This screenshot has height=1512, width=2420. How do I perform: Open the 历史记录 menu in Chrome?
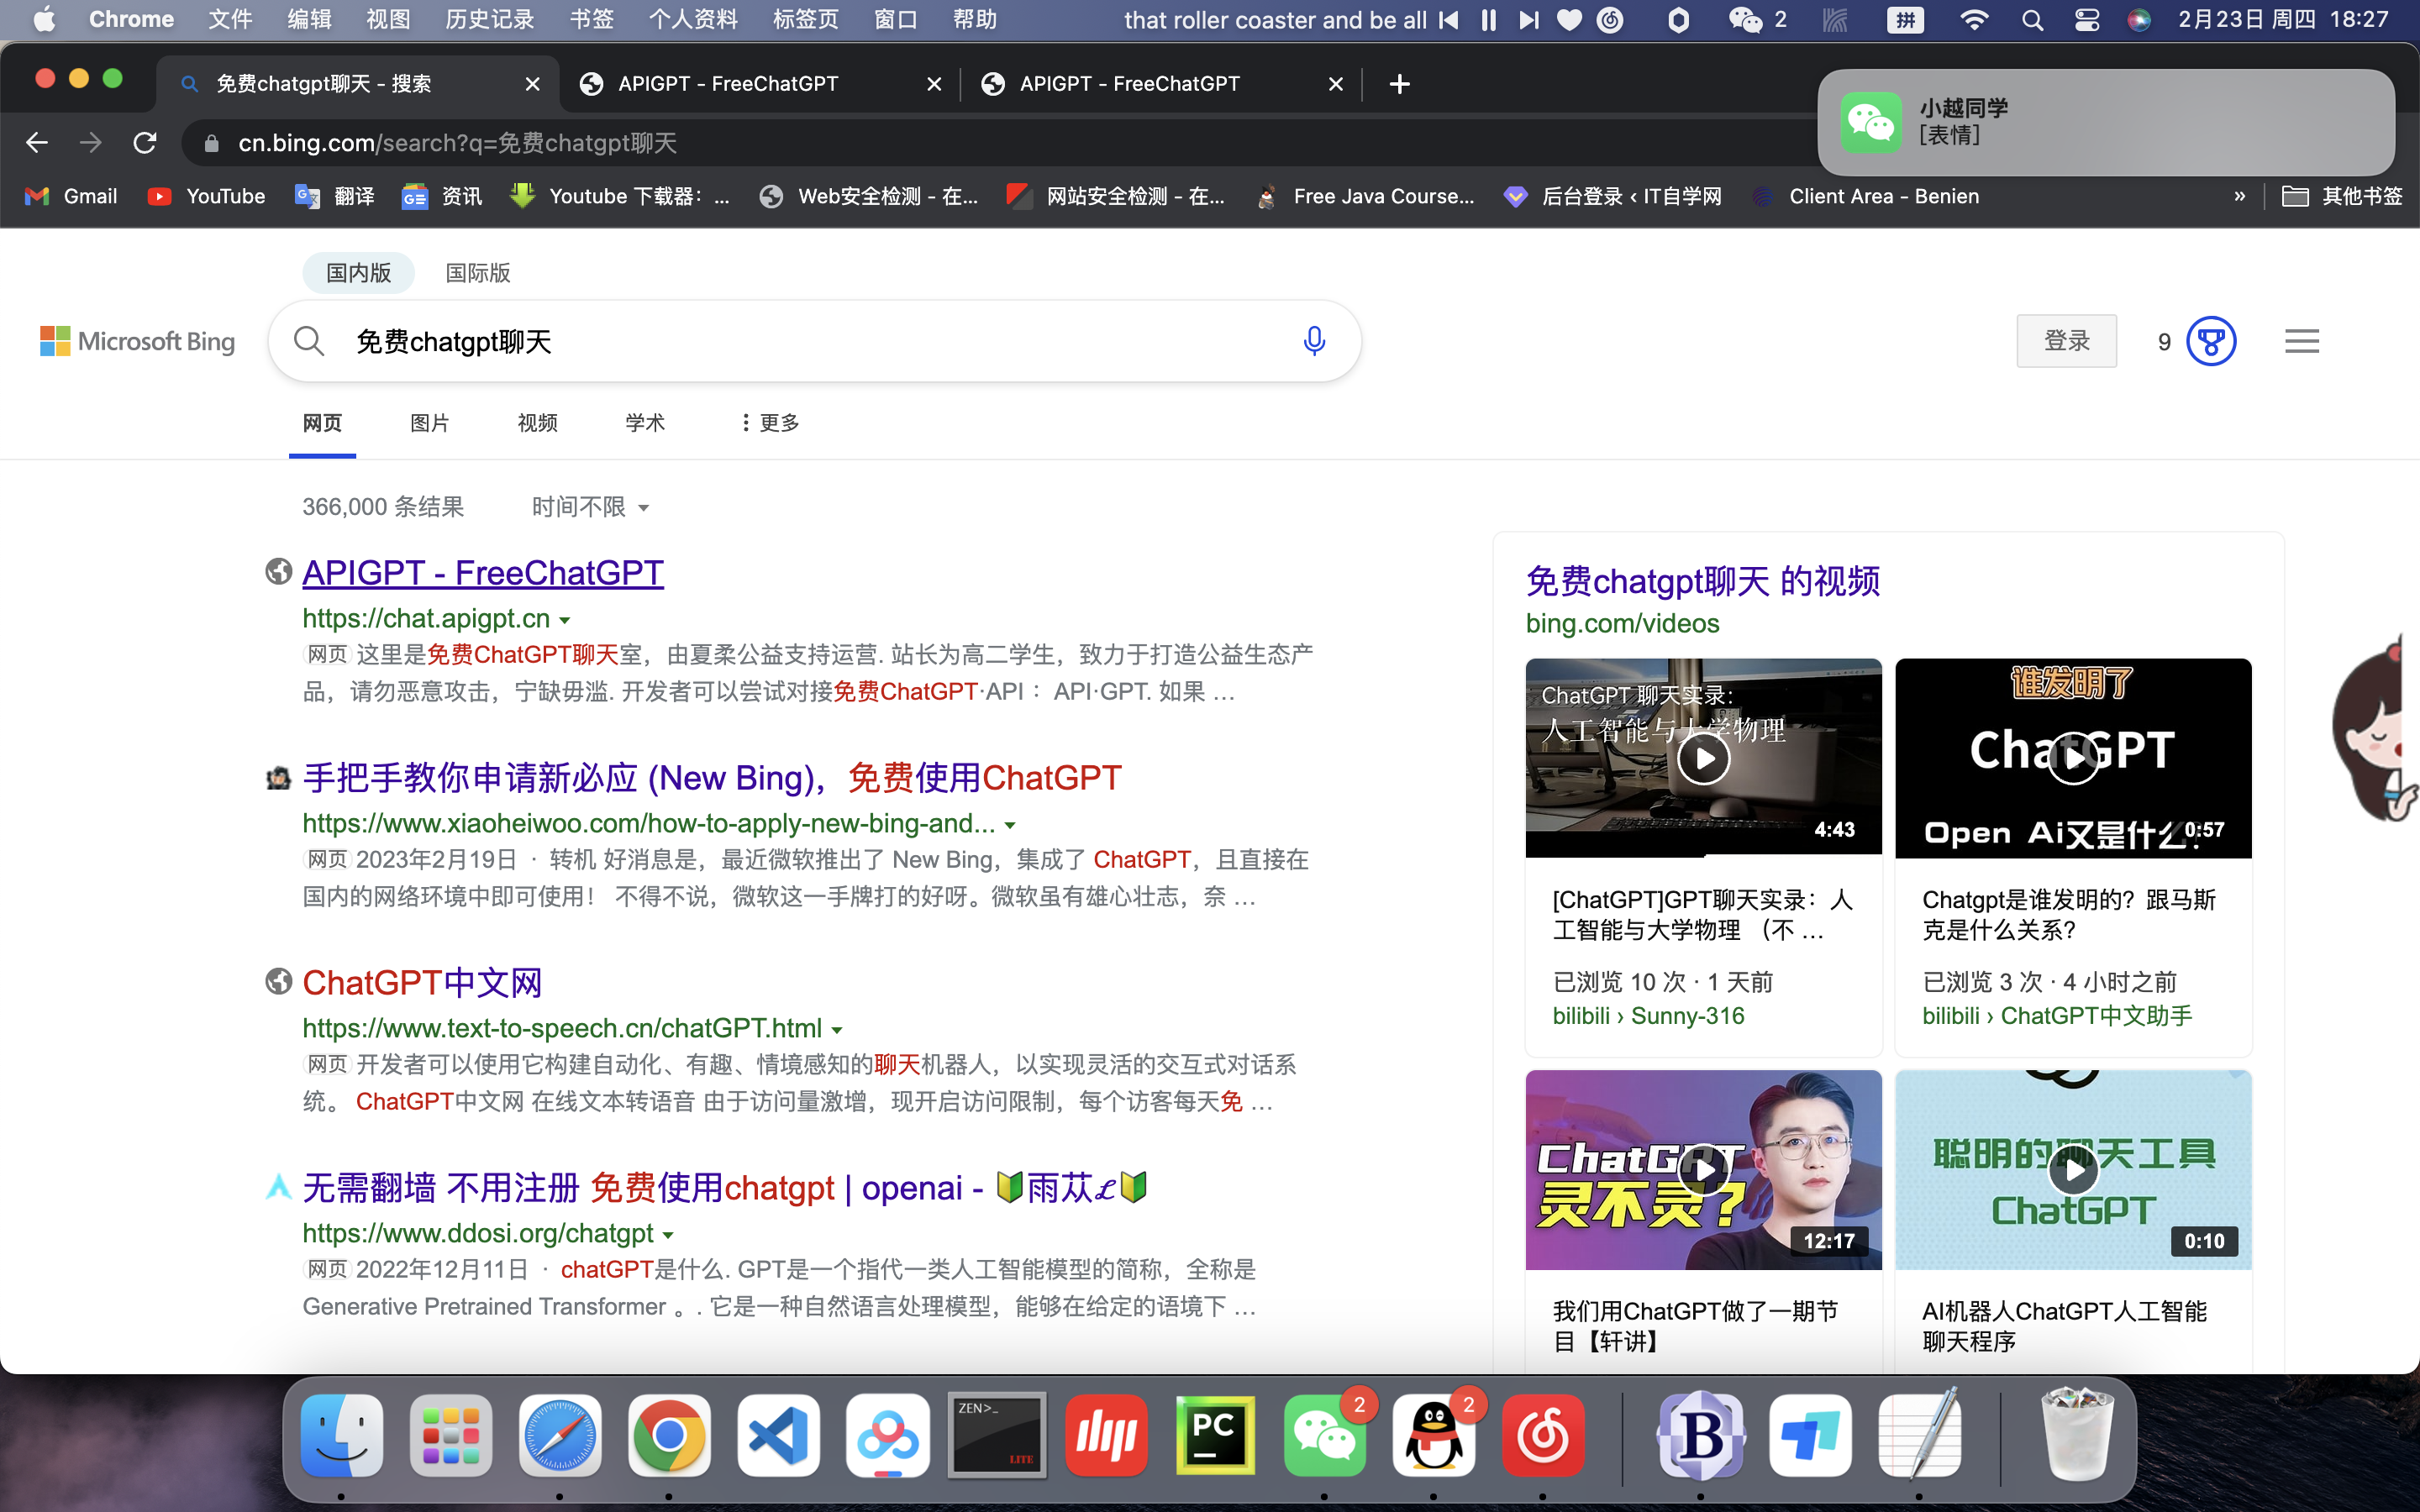tap(489, 20)
